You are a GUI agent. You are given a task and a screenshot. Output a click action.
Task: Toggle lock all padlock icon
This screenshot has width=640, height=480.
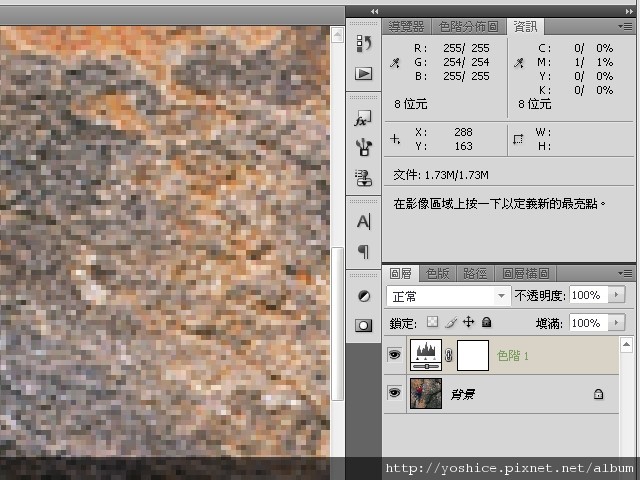pyautogui.click(x=486, y=322)
